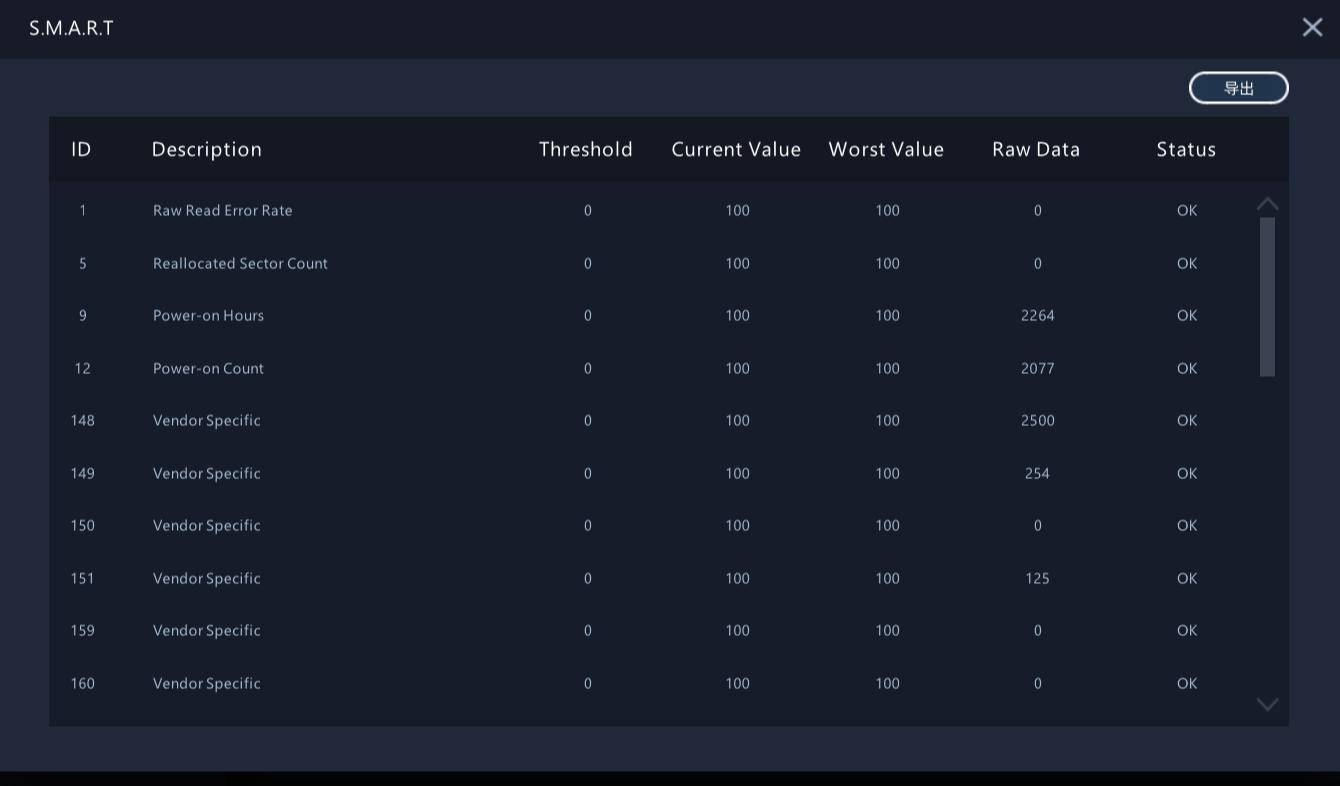1340x786 pixels.
Task: Close the S.M.A.R.T dialog
Action: pos(1312,28)
